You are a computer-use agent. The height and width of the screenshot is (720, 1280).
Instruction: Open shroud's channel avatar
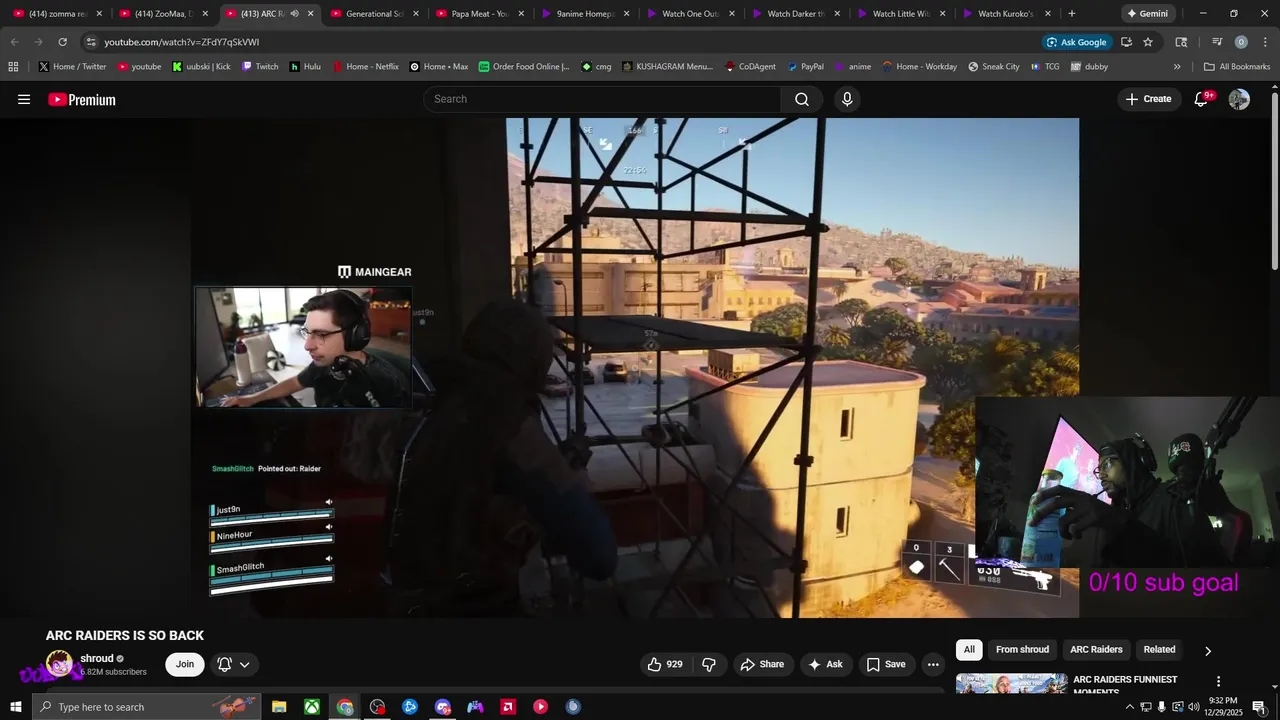point(59,664)
